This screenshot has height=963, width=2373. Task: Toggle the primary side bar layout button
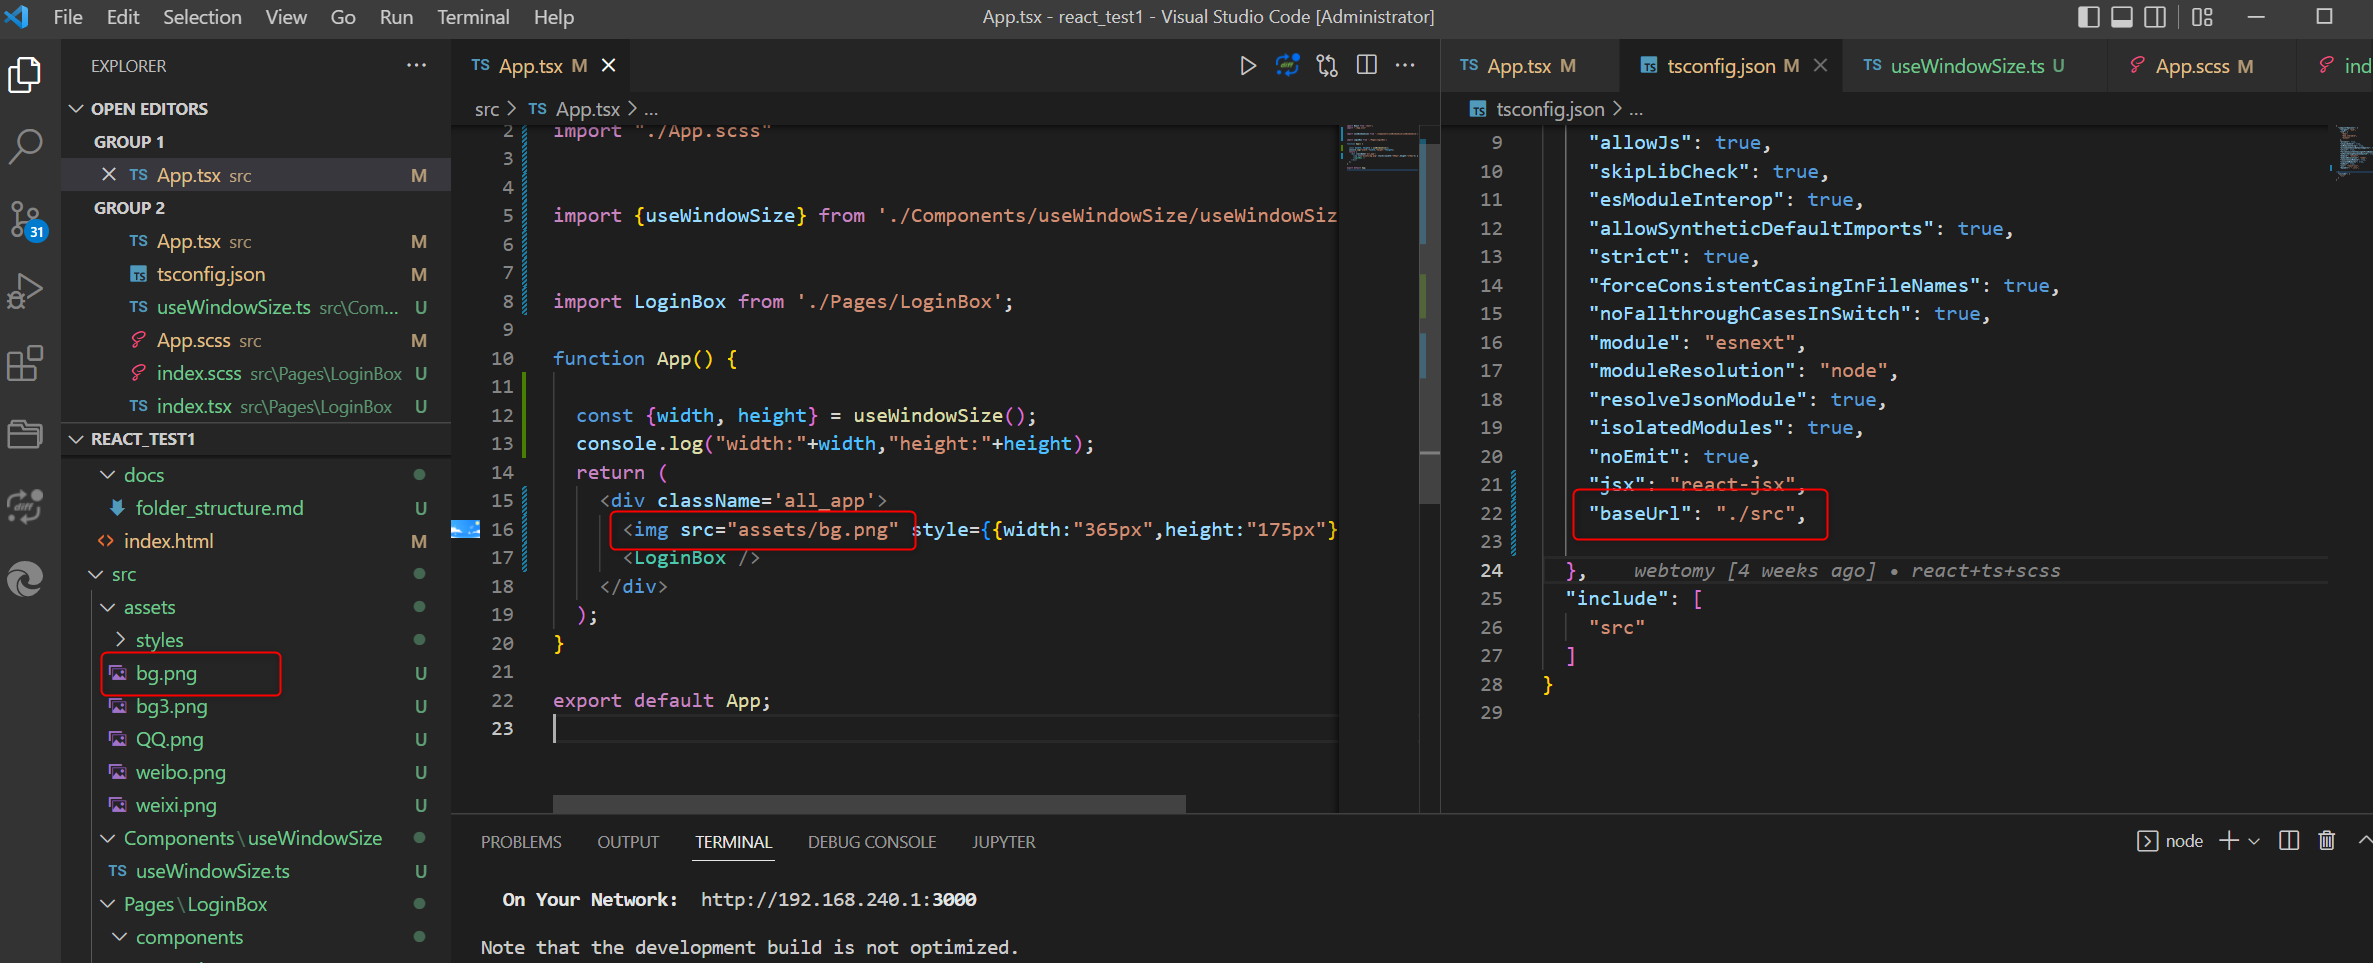2088,17
